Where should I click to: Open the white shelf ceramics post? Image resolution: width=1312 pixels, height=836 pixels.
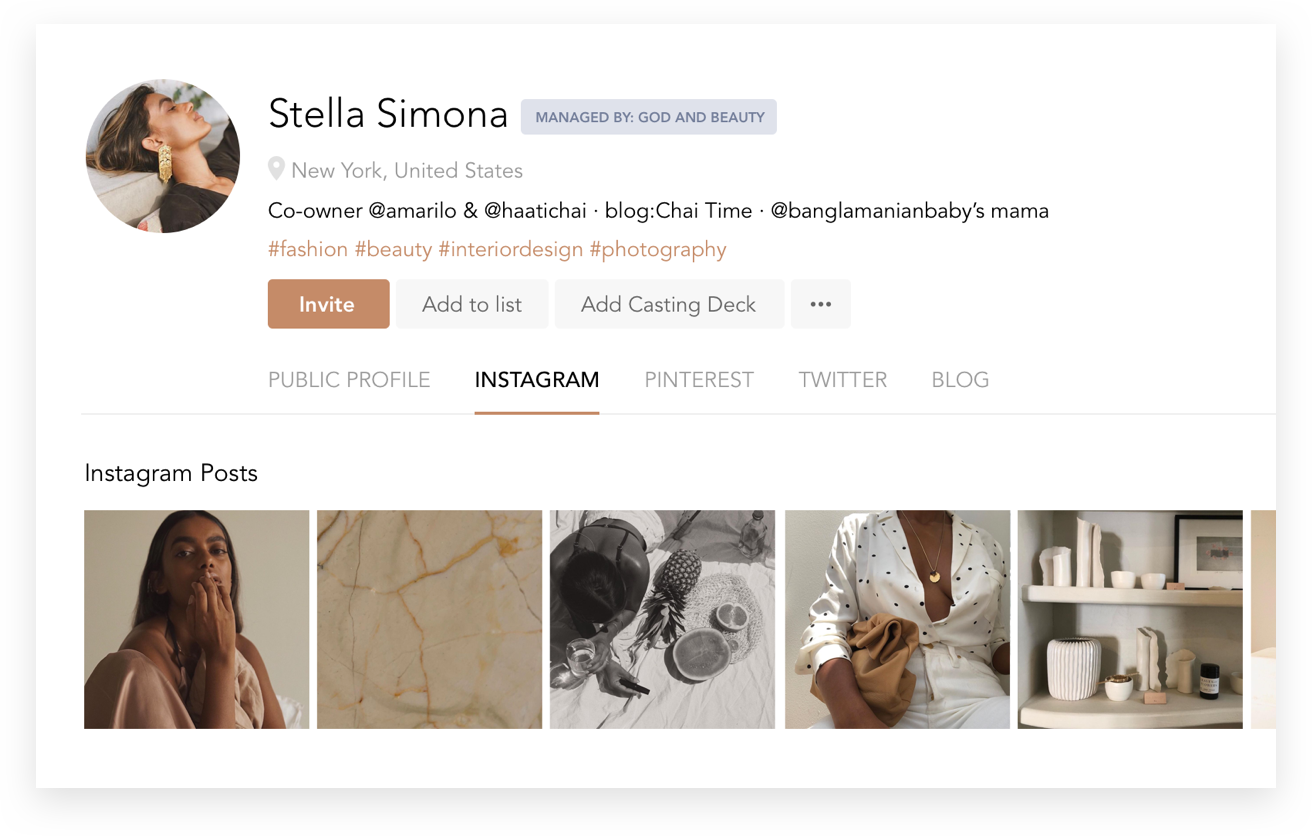(x=1130, y=619)
